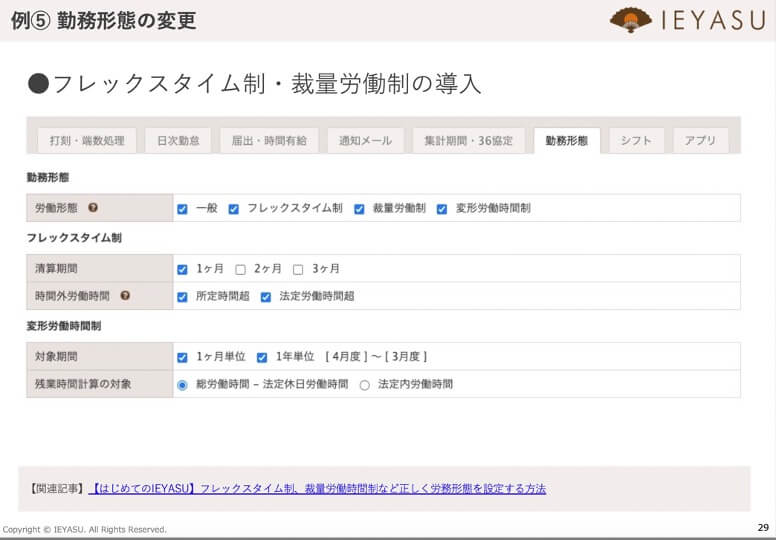Uncheck the 一般 work style checkbox
This screenshot has height=540, width=776.
(x=182, y=209)
